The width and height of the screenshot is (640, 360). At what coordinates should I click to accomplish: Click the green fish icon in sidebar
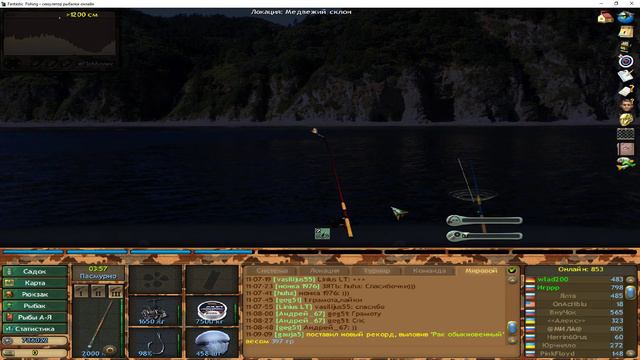626,164
